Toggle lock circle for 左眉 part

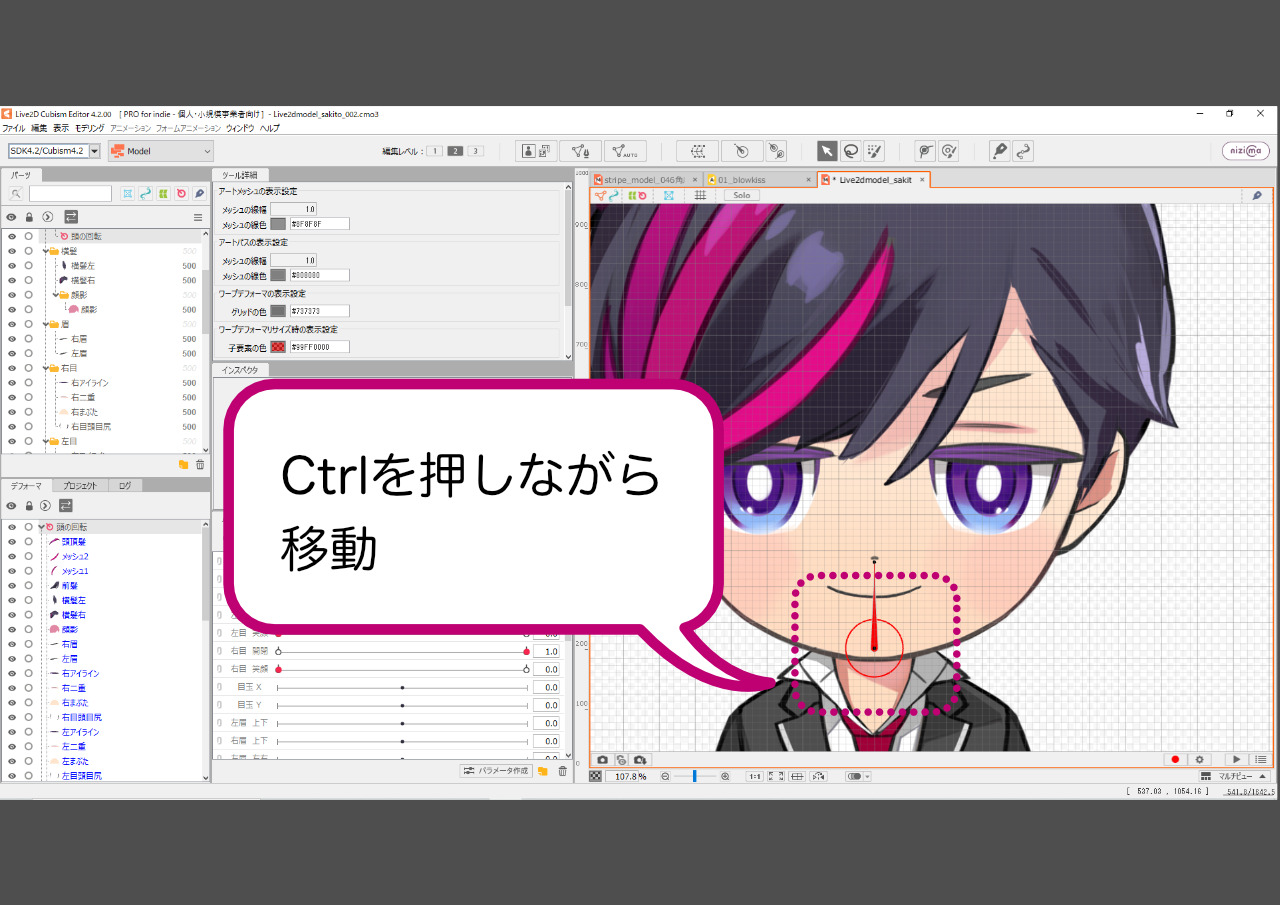pyautogui.click(x=29, y=354)
